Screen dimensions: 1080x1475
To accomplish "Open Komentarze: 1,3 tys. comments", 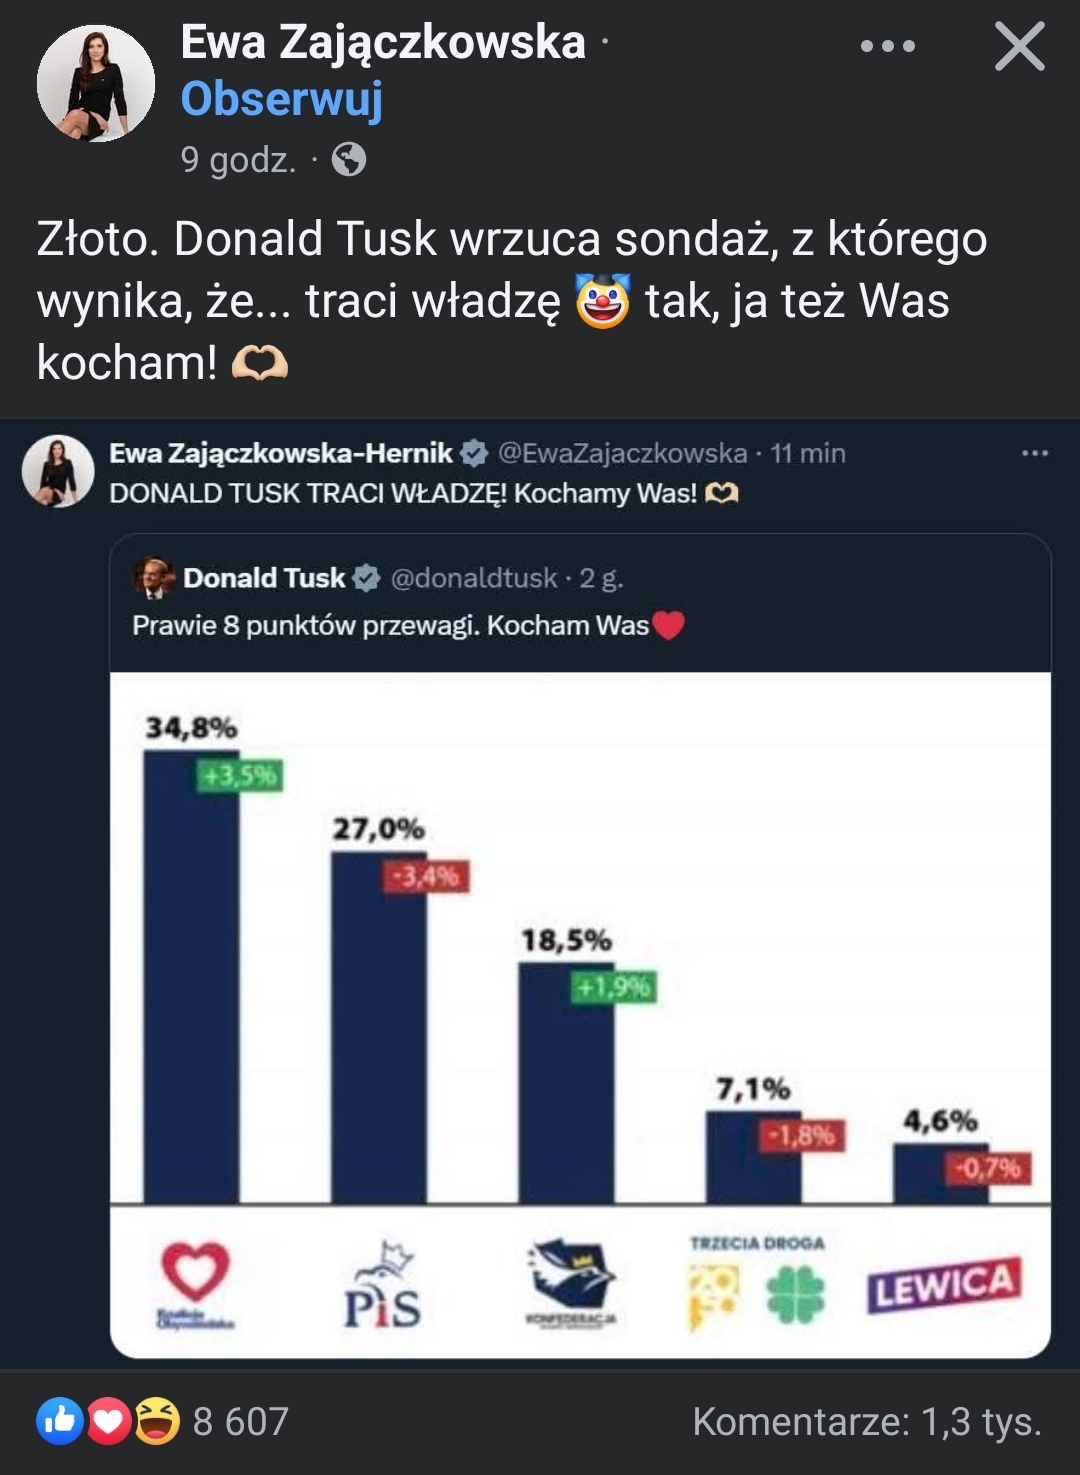I will click(x=867, y=1421).
